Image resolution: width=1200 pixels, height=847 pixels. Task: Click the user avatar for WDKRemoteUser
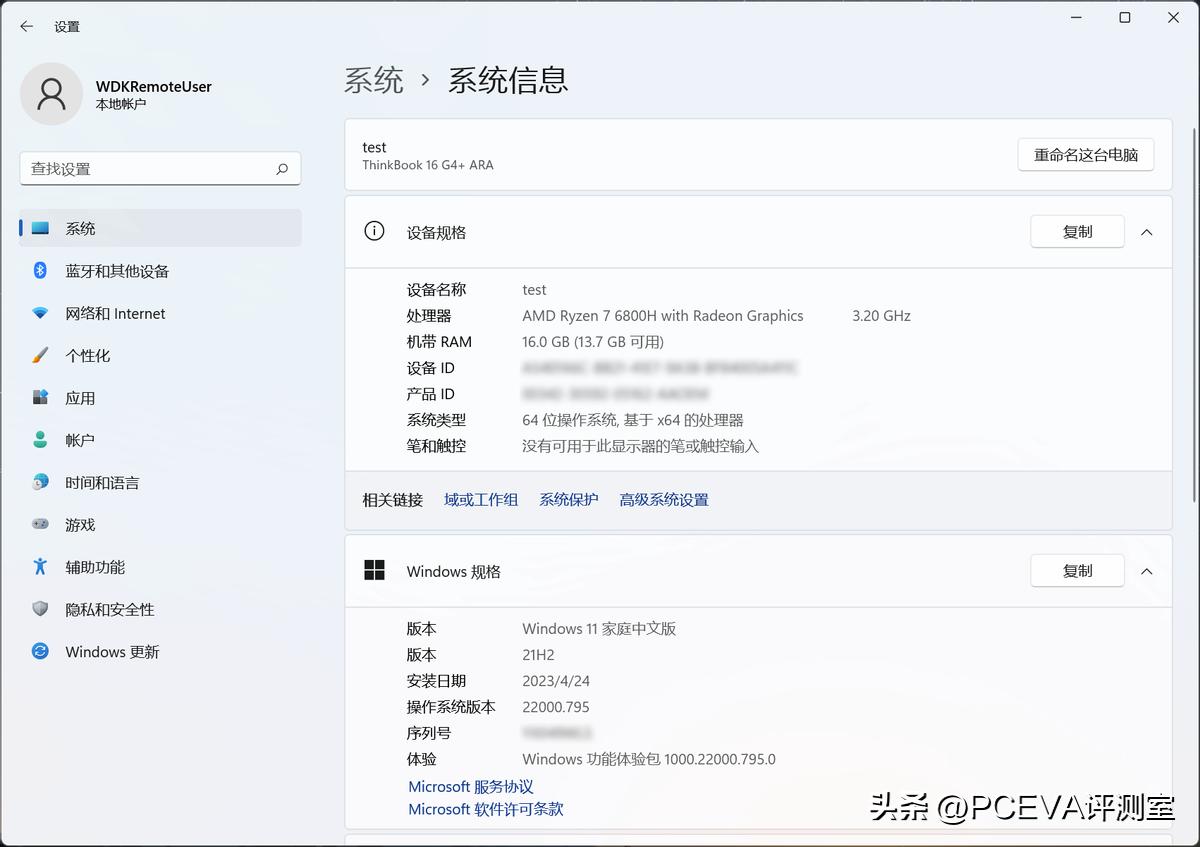tap(52, 93)
